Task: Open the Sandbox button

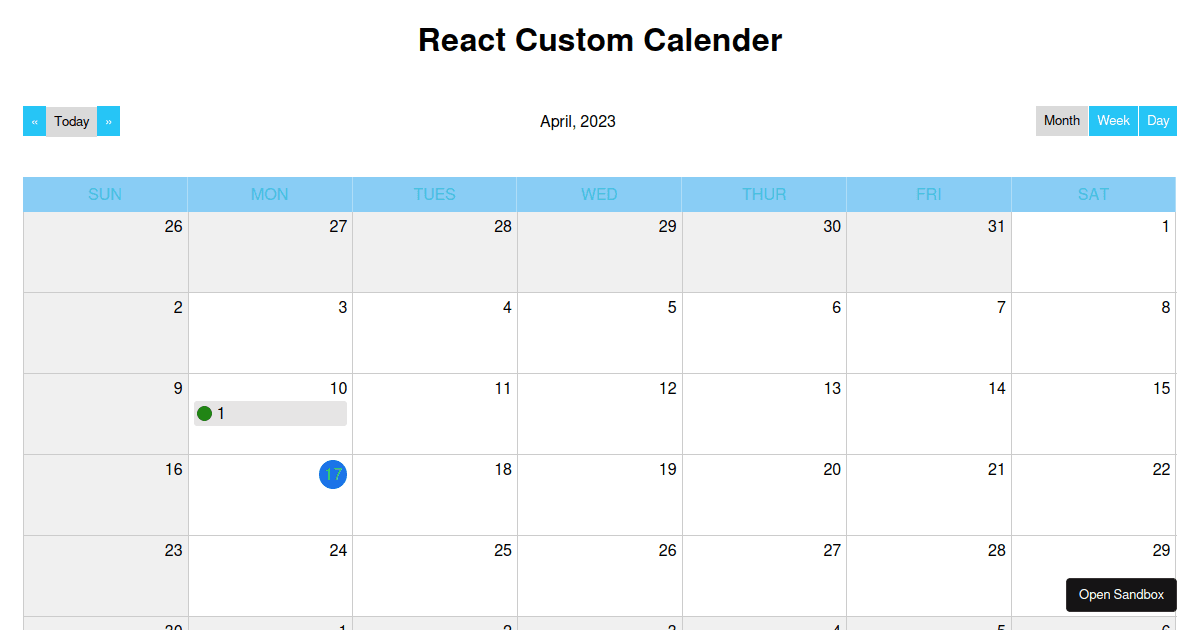Action: (x=1121, y=595)
